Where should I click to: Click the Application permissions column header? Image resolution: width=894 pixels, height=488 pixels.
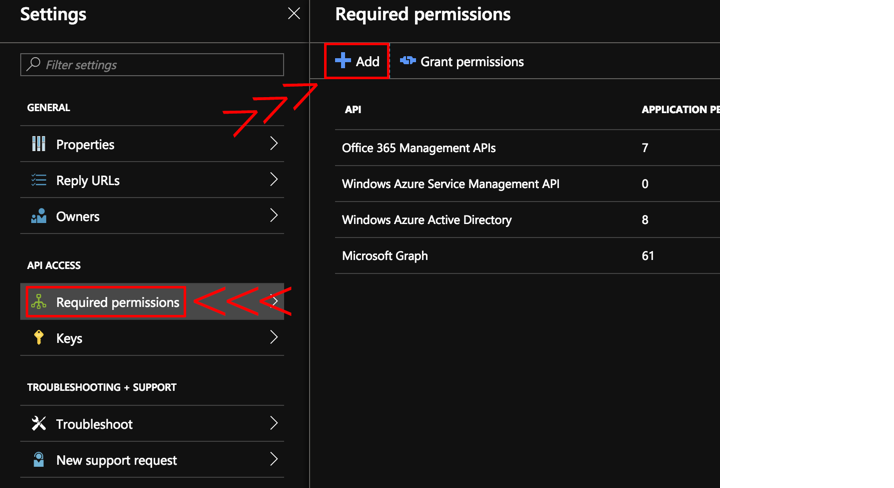coord(680,109)
